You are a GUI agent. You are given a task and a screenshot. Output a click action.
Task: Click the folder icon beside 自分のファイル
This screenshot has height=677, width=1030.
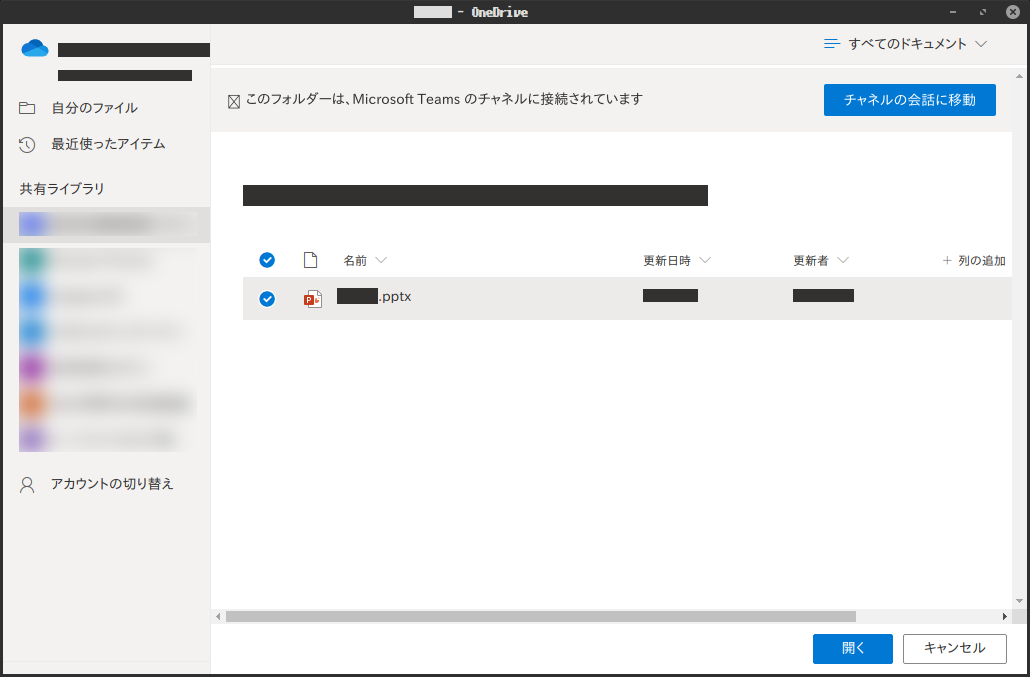[28, 107]
